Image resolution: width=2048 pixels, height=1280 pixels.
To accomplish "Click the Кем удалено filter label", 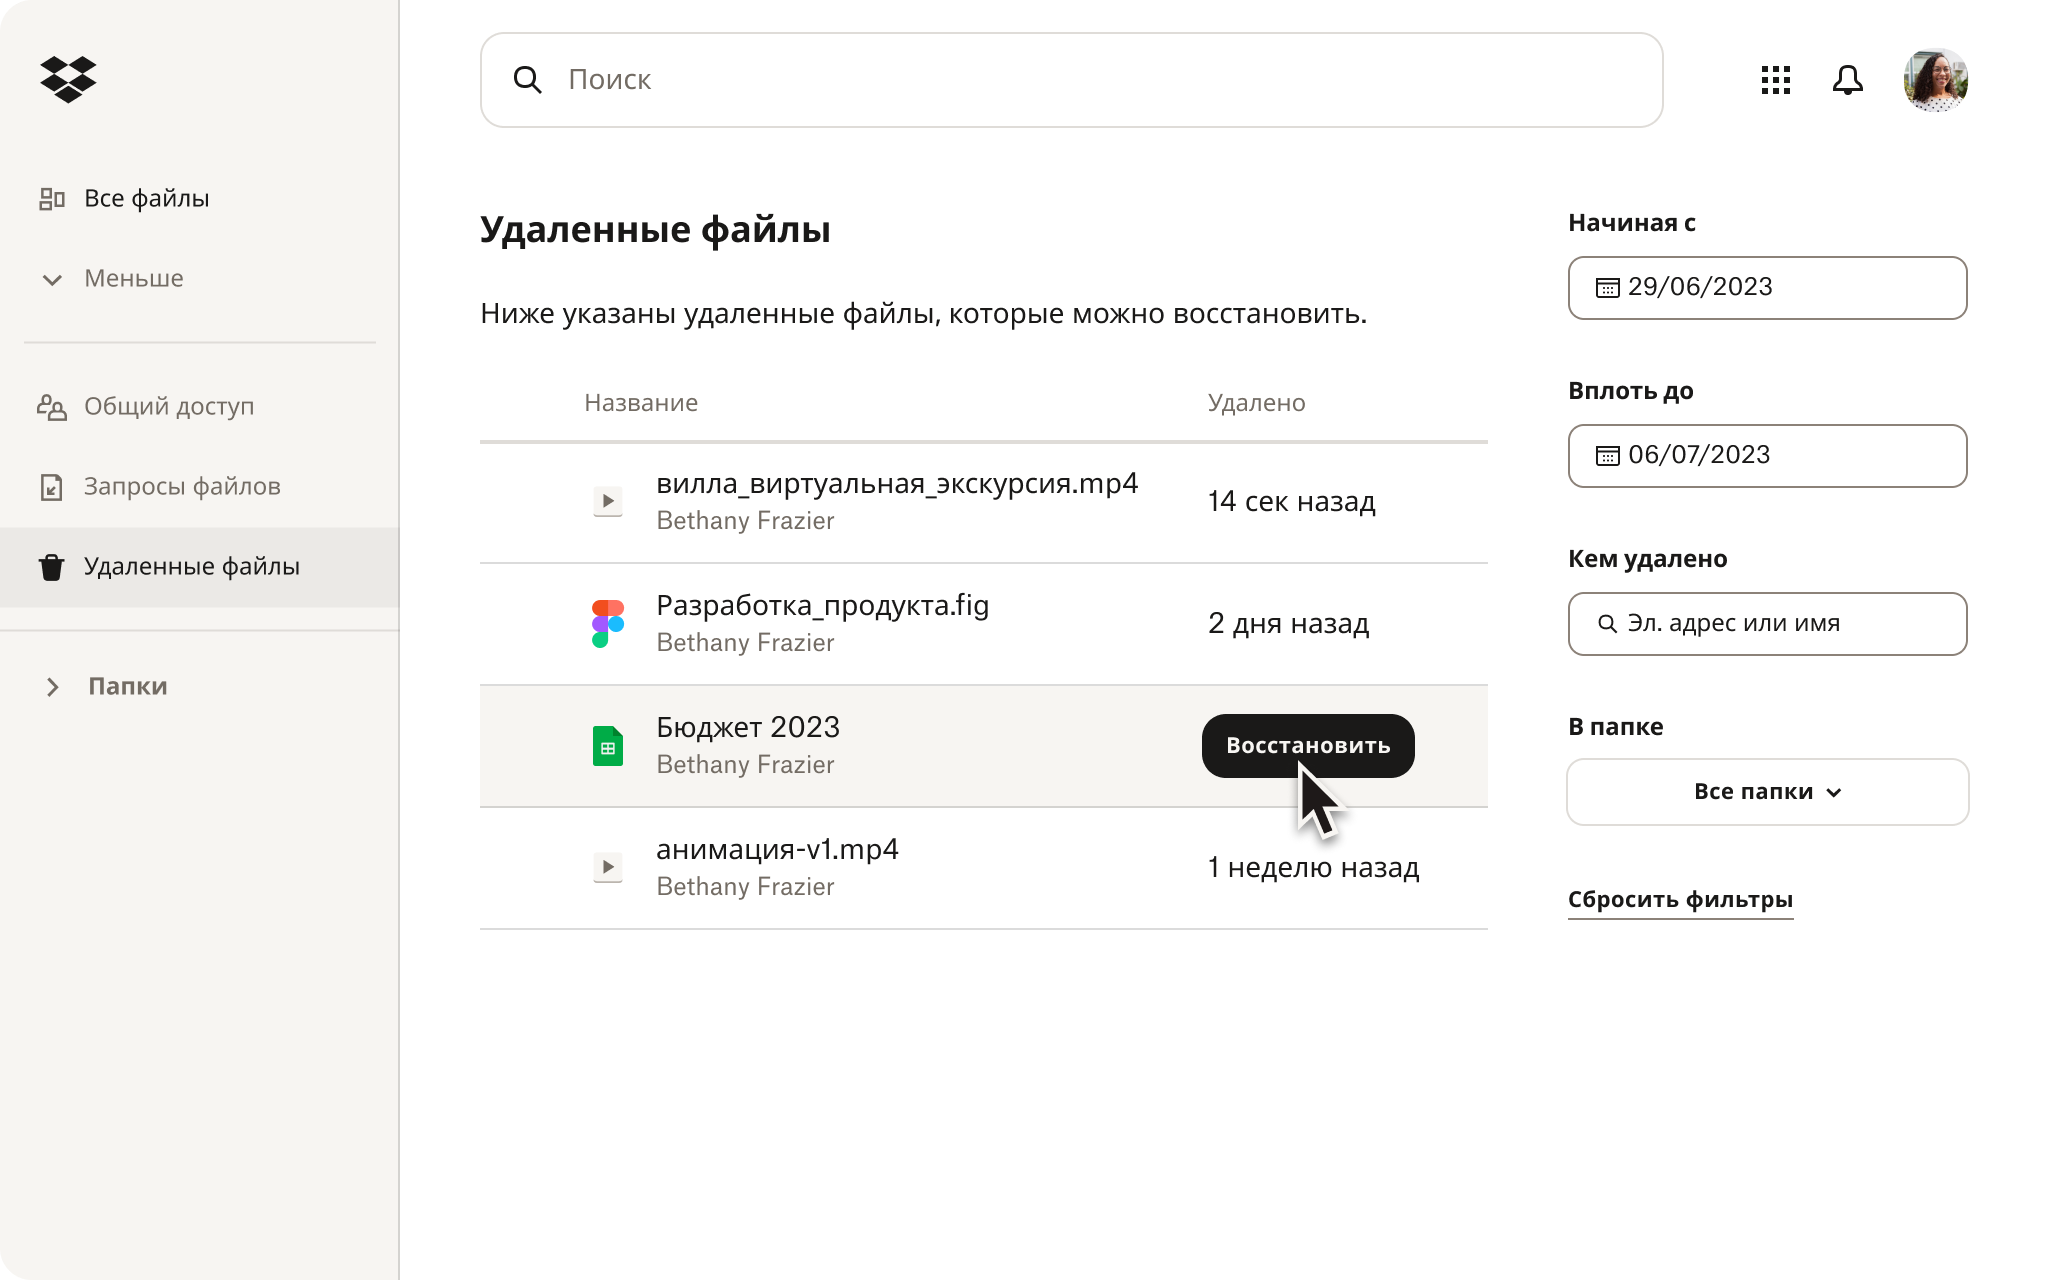I will pyautogui.click(x=1647, y=559).
